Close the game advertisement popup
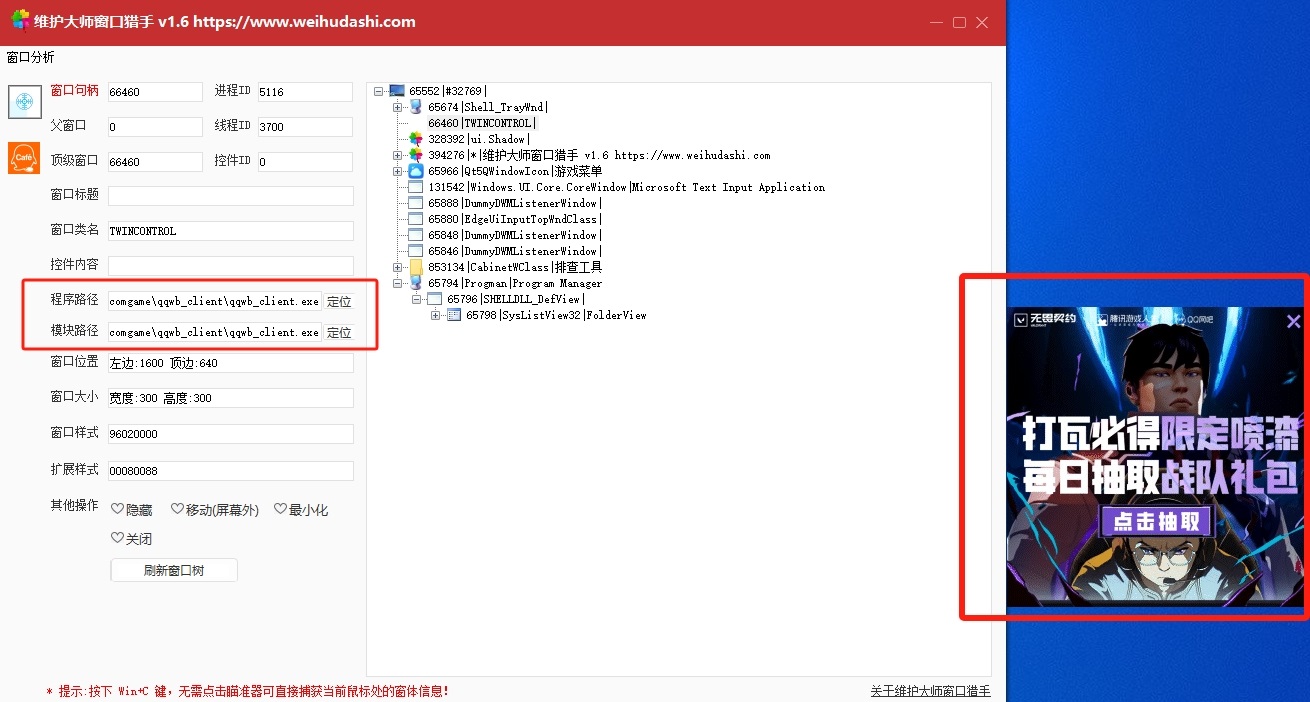 point(1293,321)
